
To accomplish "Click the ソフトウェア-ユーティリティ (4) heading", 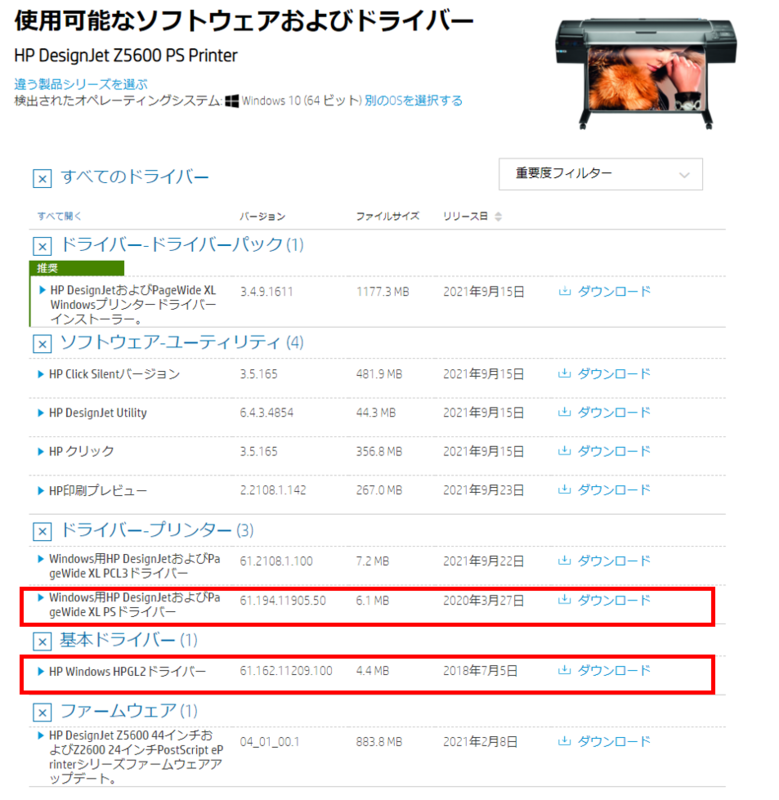I will (x=182, y=342).
